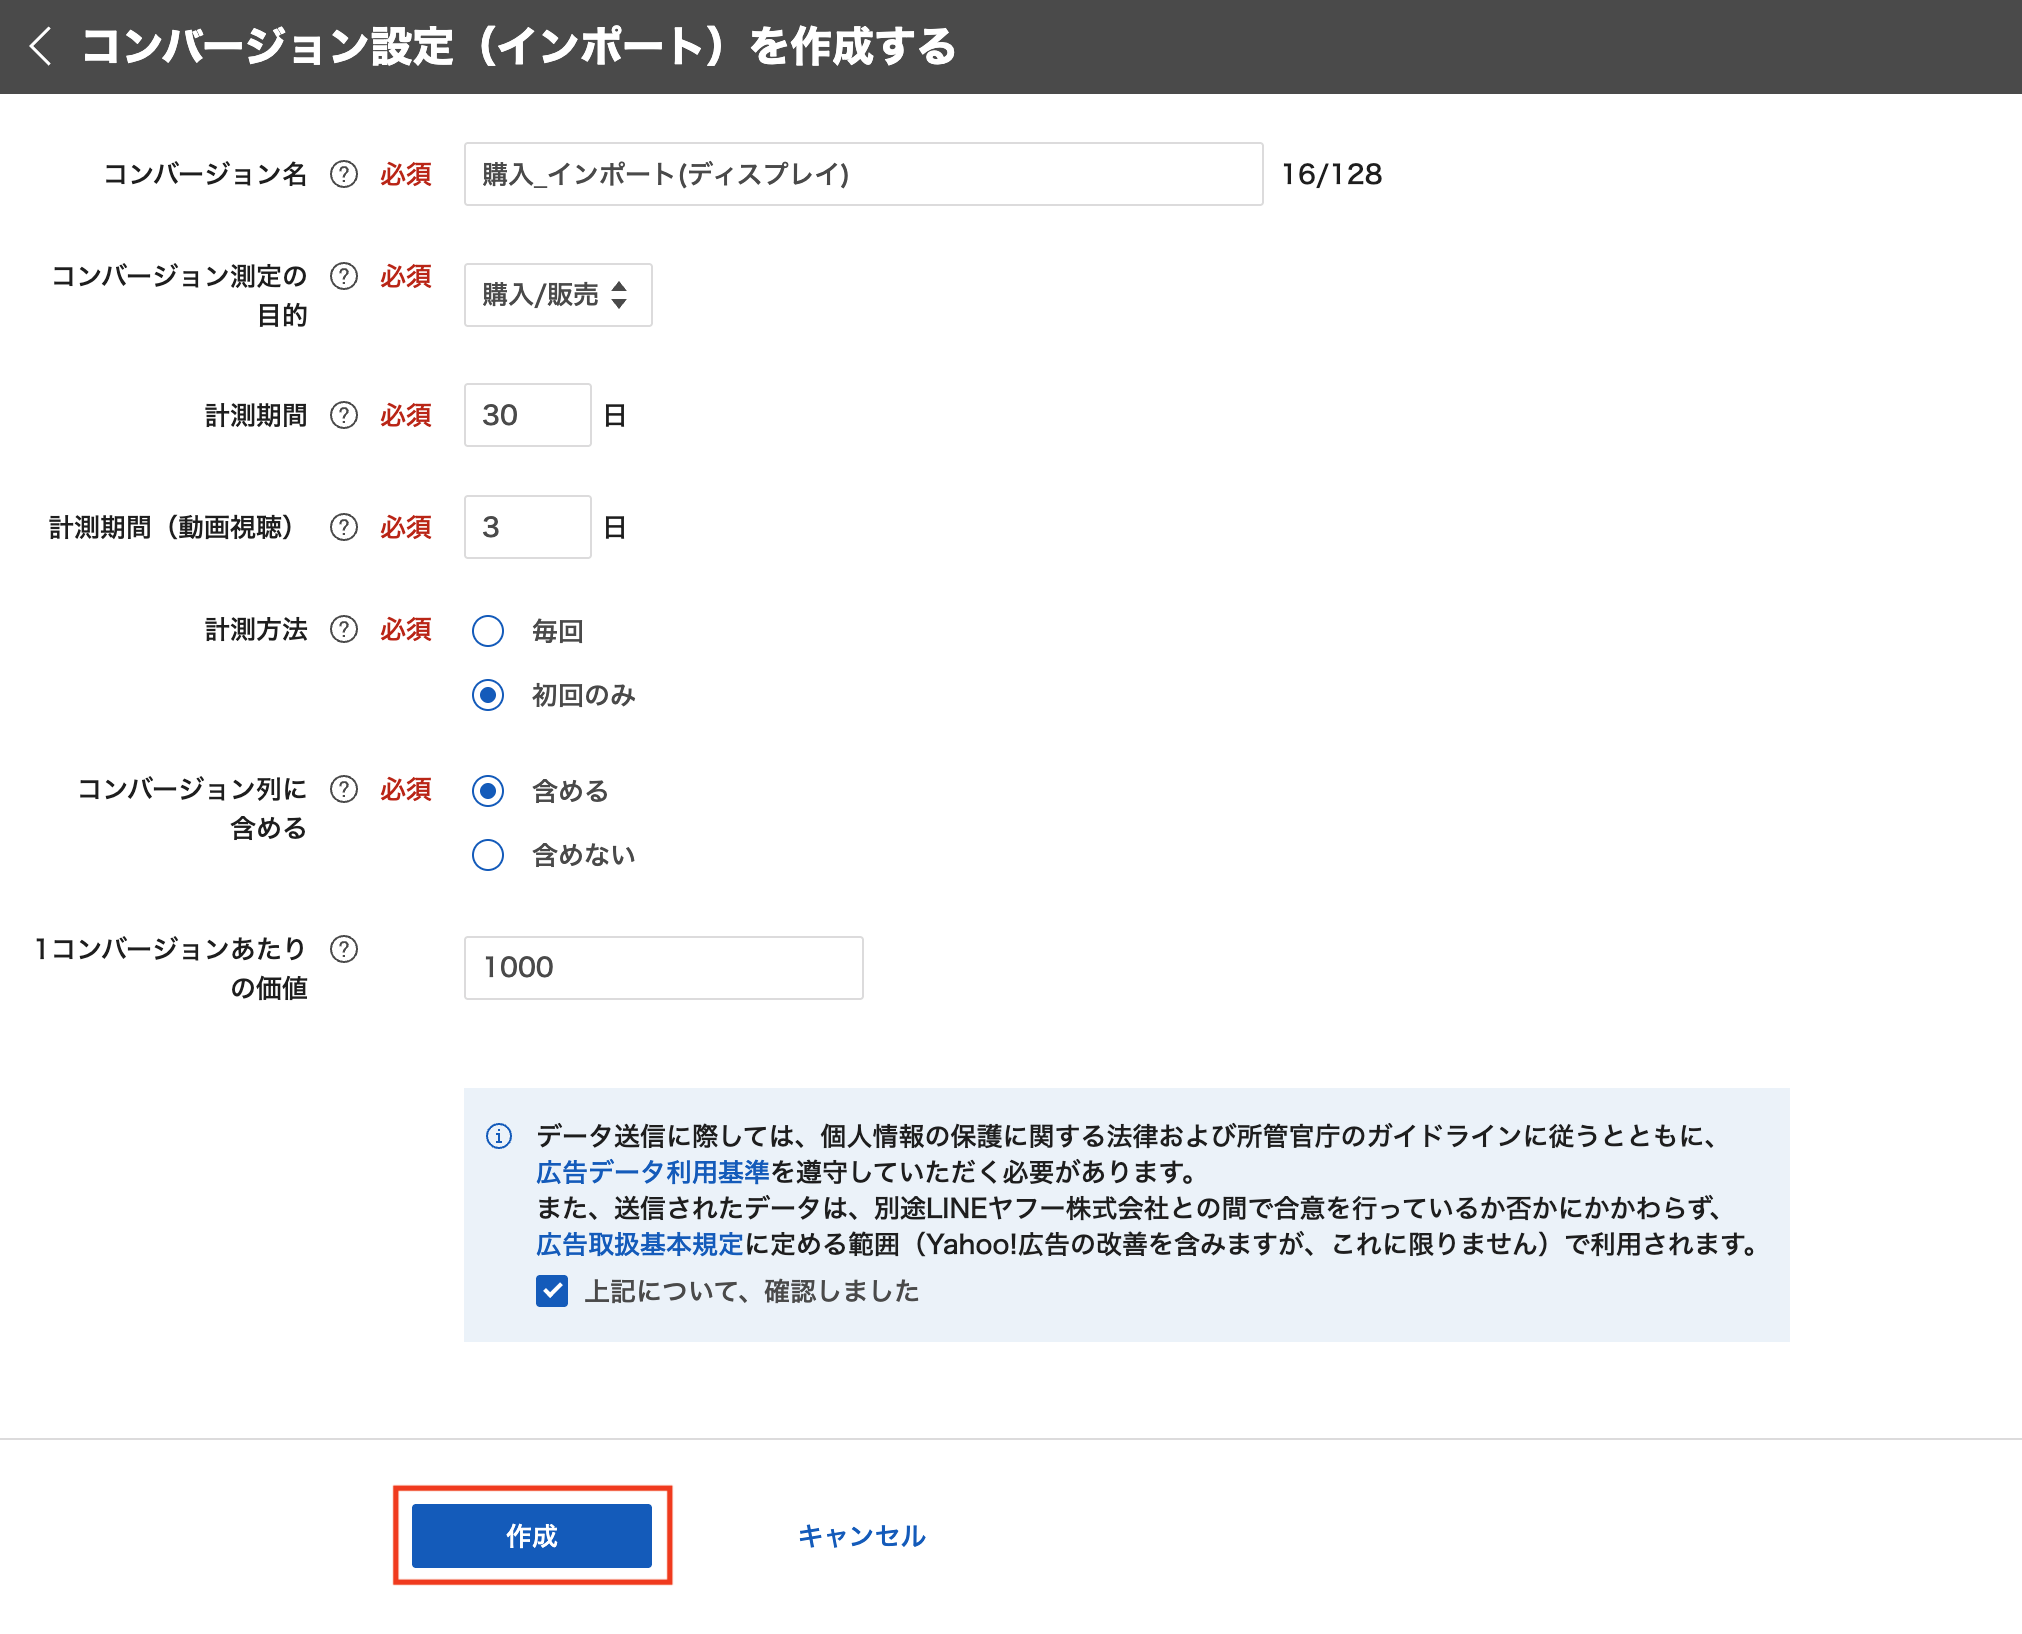Toggle the 上記について、確認しました checkbox
Viewport: 2022px width, 1634px height.
(552, 1291)
